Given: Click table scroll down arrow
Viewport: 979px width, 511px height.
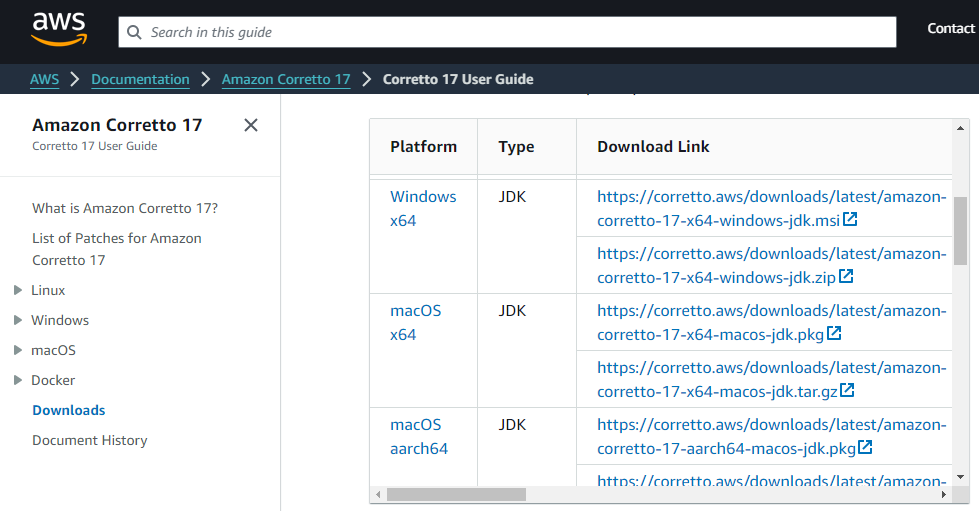Looking at the screenshot, I should [960, 477].
